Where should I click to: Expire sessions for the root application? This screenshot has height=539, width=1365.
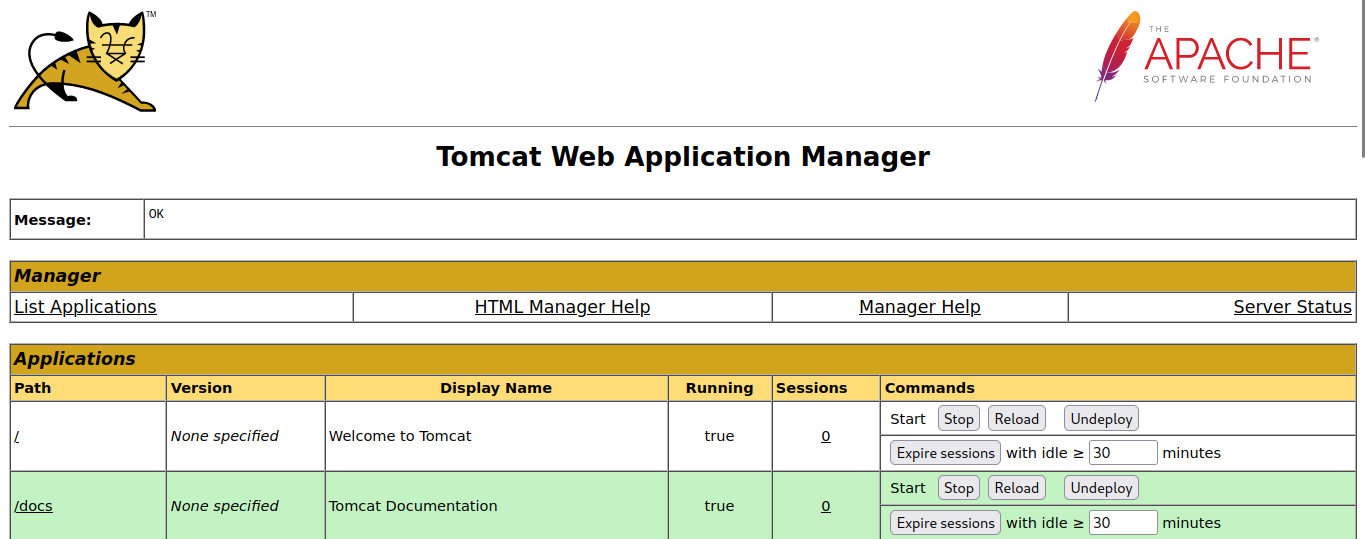coord(945,453)
